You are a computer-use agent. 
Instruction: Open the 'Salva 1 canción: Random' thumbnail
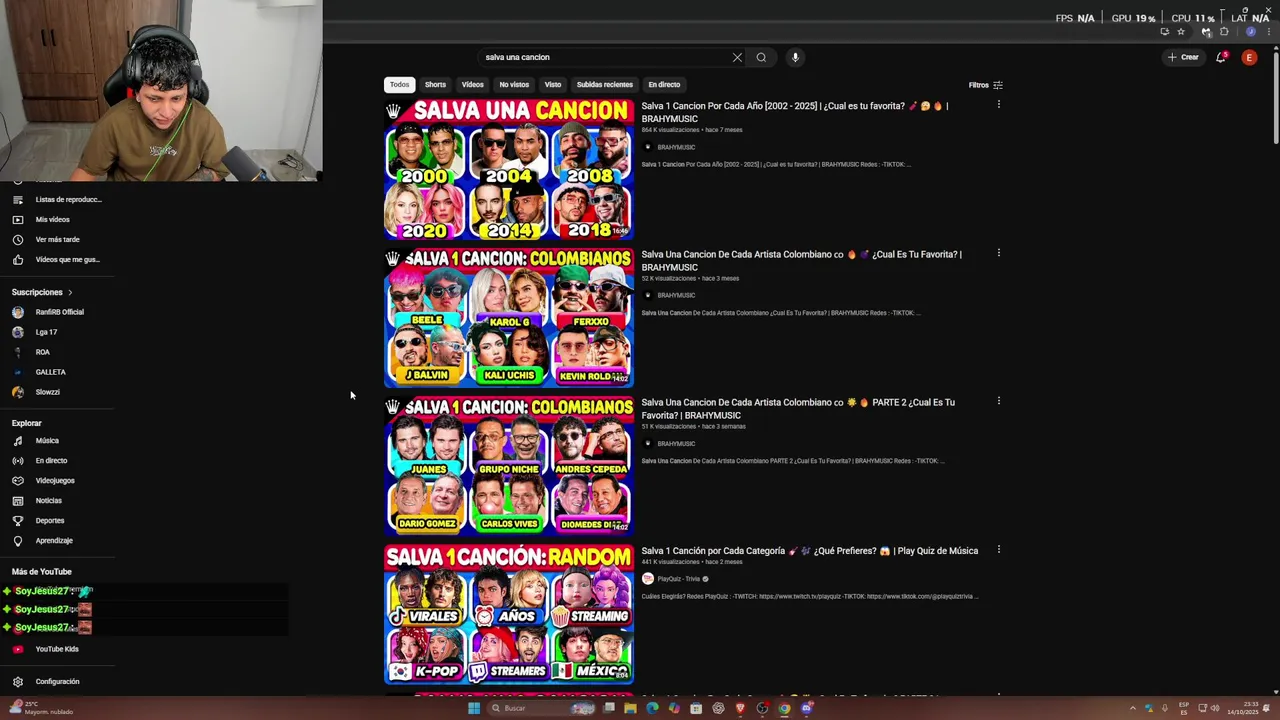pos(509,613)
